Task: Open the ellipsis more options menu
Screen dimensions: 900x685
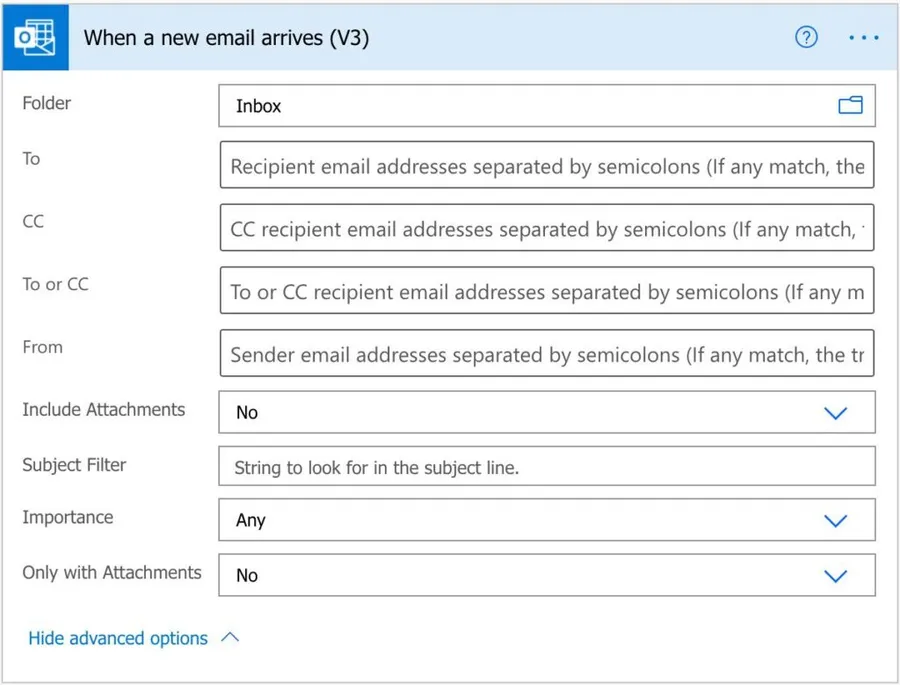Action: point(862,38)
